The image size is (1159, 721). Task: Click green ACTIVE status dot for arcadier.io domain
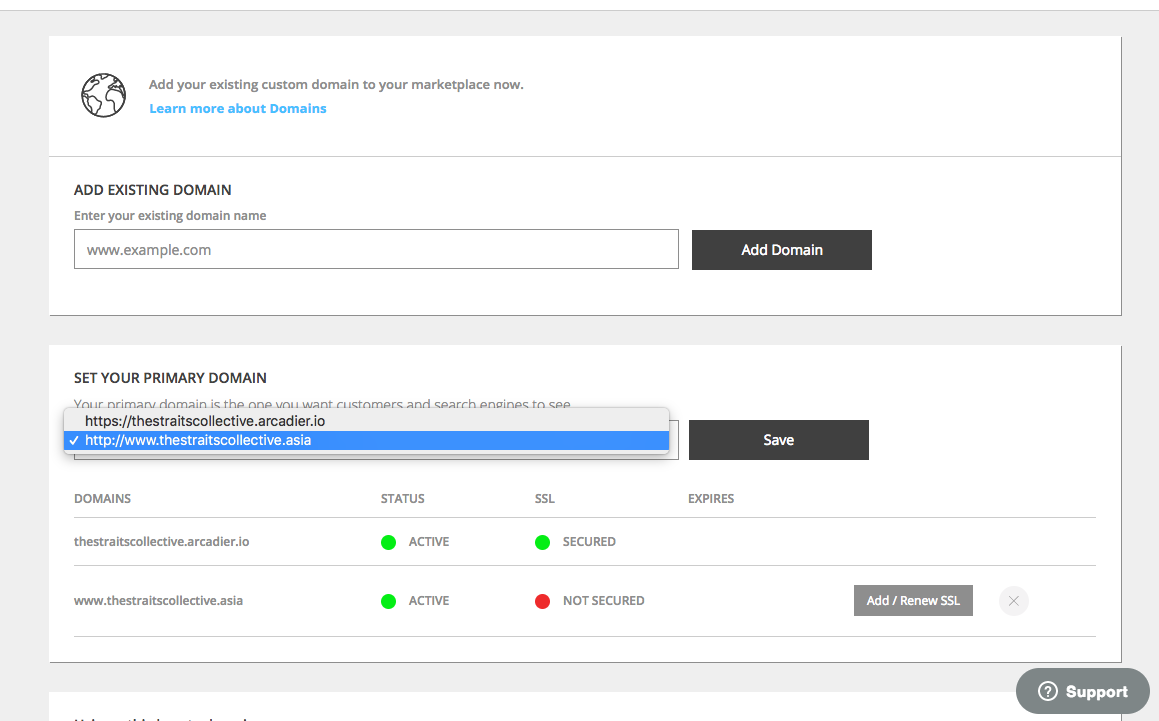(x=388, y=542)
